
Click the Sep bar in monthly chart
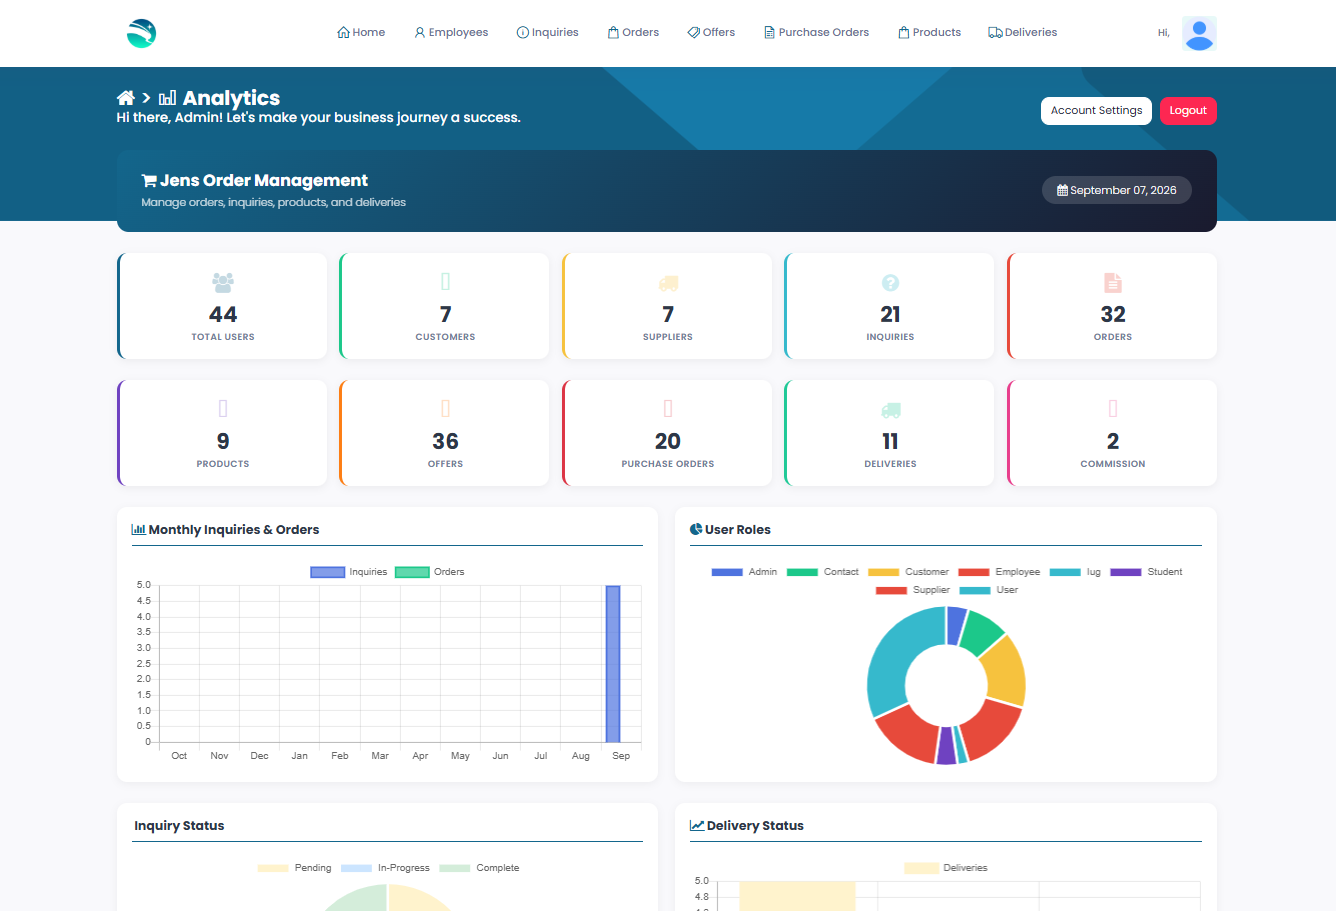point(613,664)
